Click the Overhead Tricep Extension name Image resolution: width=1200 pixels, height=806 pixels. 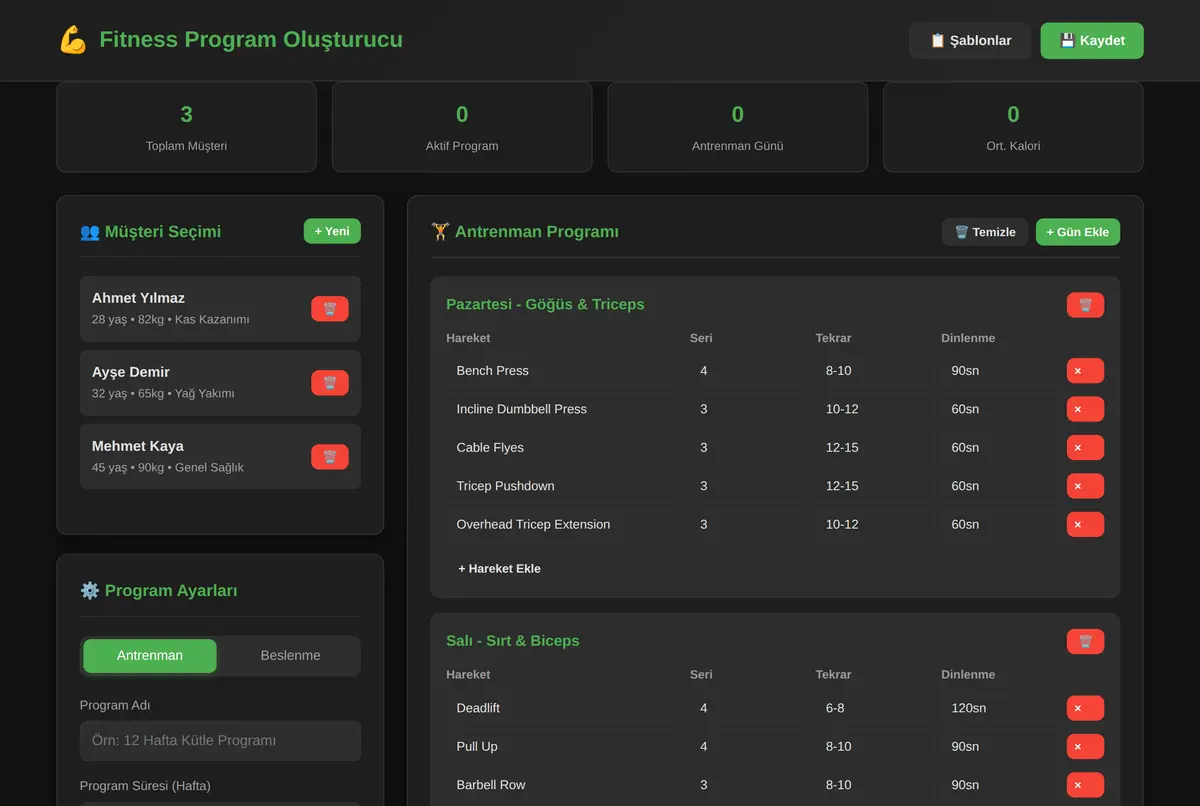pyautogui.click(x=533, y=524)
